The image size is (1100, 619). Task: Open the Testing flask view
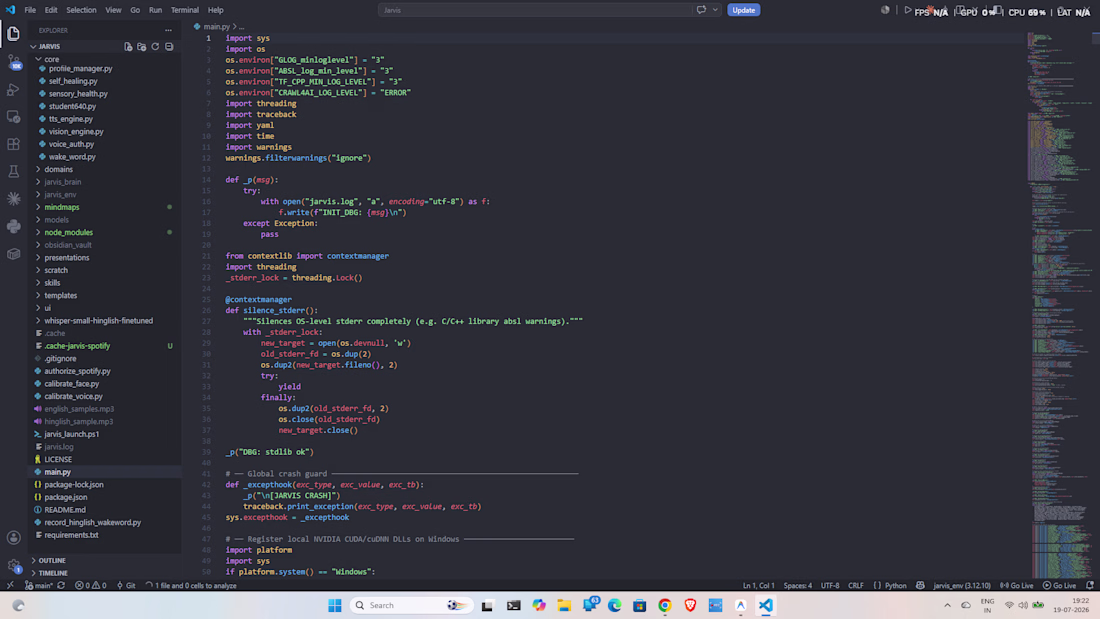13,172
